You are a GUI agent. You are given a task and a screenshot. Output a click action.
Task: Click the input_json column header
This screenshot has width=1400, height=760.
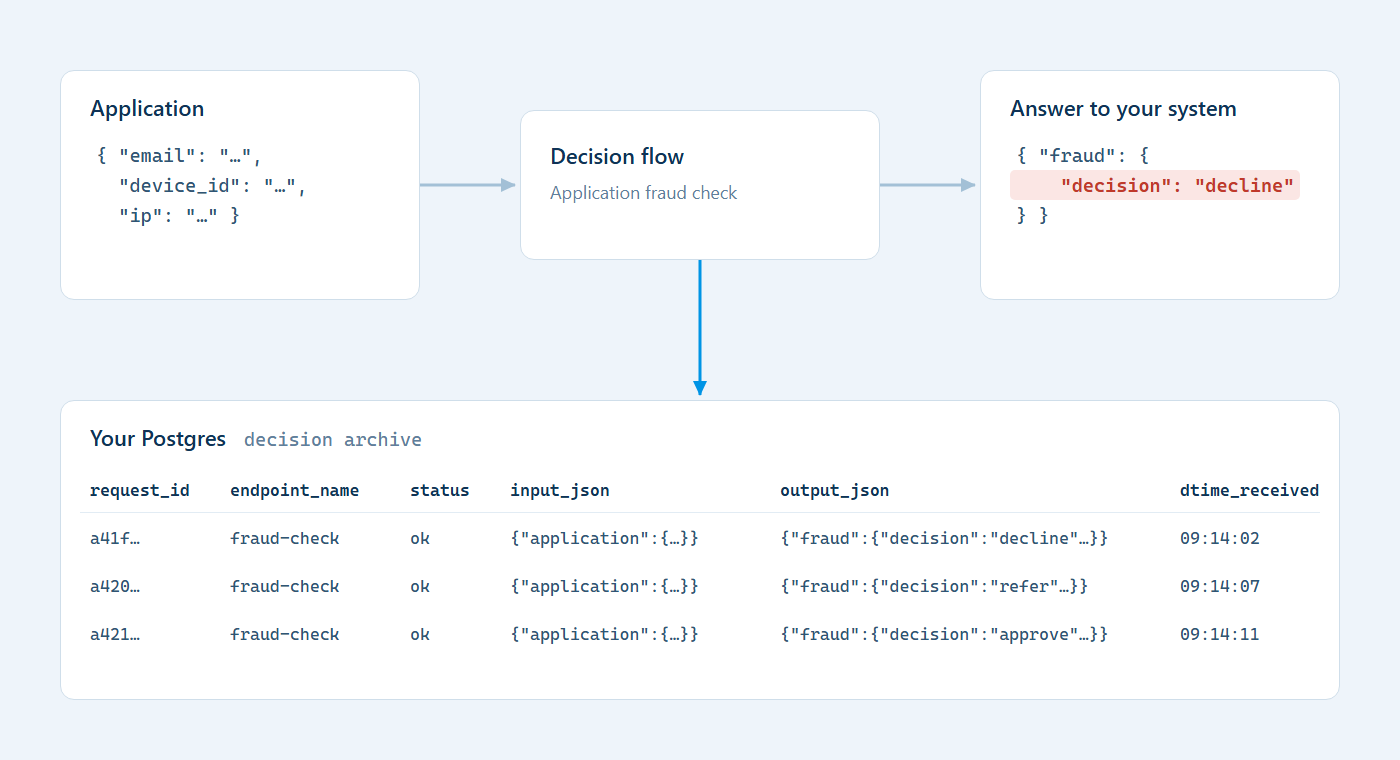click(x=560, y=490)
